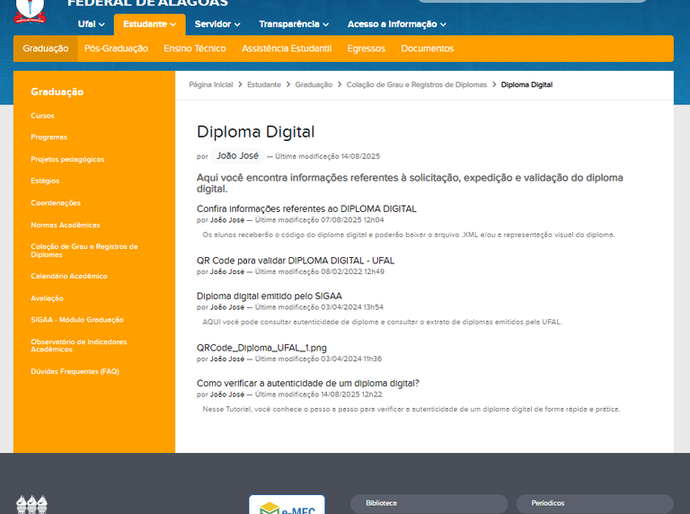Open Dúvidas Frequentes (FAQ) link

pos(75,371)
